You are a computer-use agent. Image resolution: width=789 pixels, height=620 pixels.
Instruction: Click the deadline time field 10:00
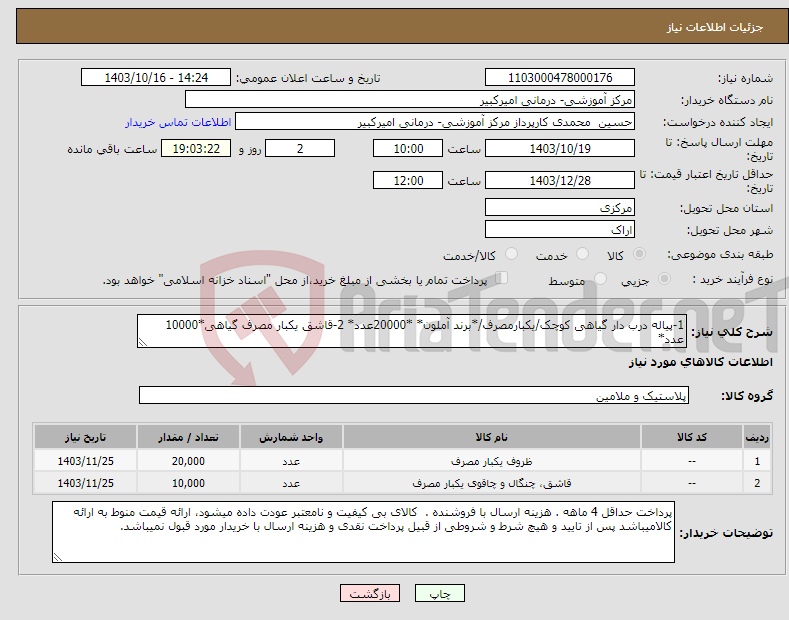click(408, 148)
